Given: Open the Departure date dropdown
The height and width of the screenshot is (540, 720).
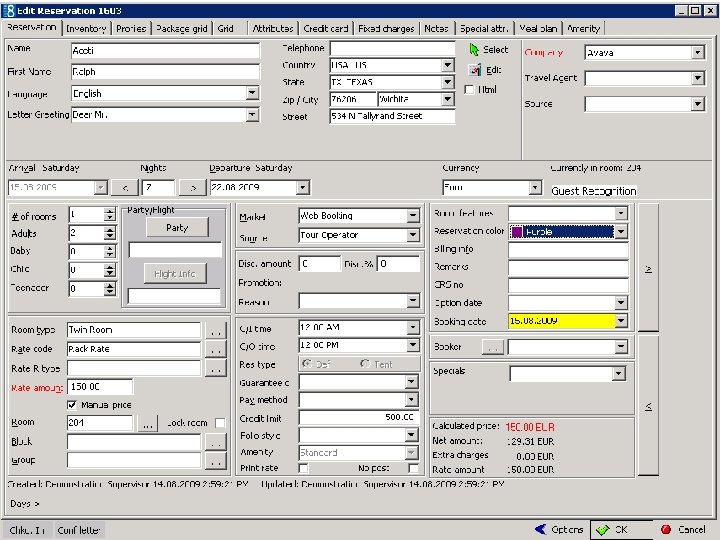Looking at the screenshot, I should click(x=302, y=187).
